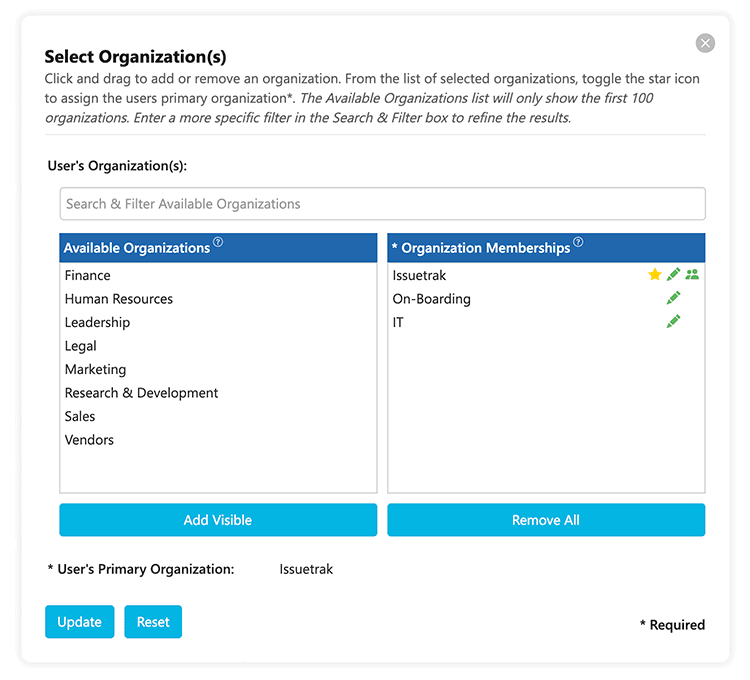Click the Add Visible button
The width and height of the screenshot is (750, 680).
click(x=218, y=520)
